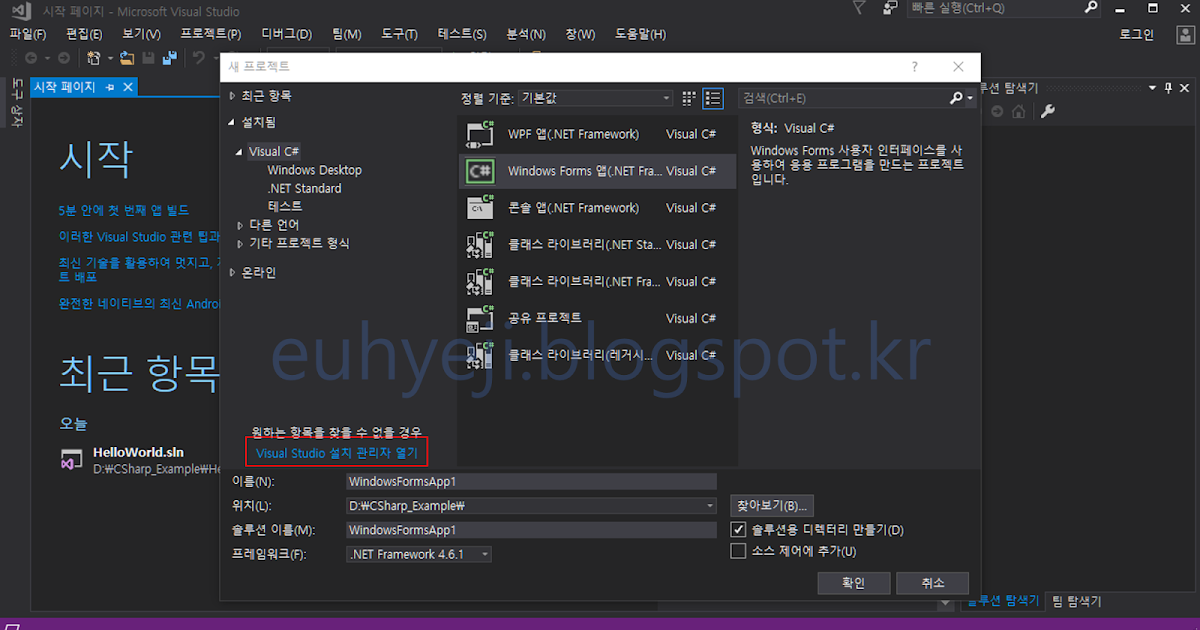
Task: Expand the 온라인 tree node
Action: (233, 272)
